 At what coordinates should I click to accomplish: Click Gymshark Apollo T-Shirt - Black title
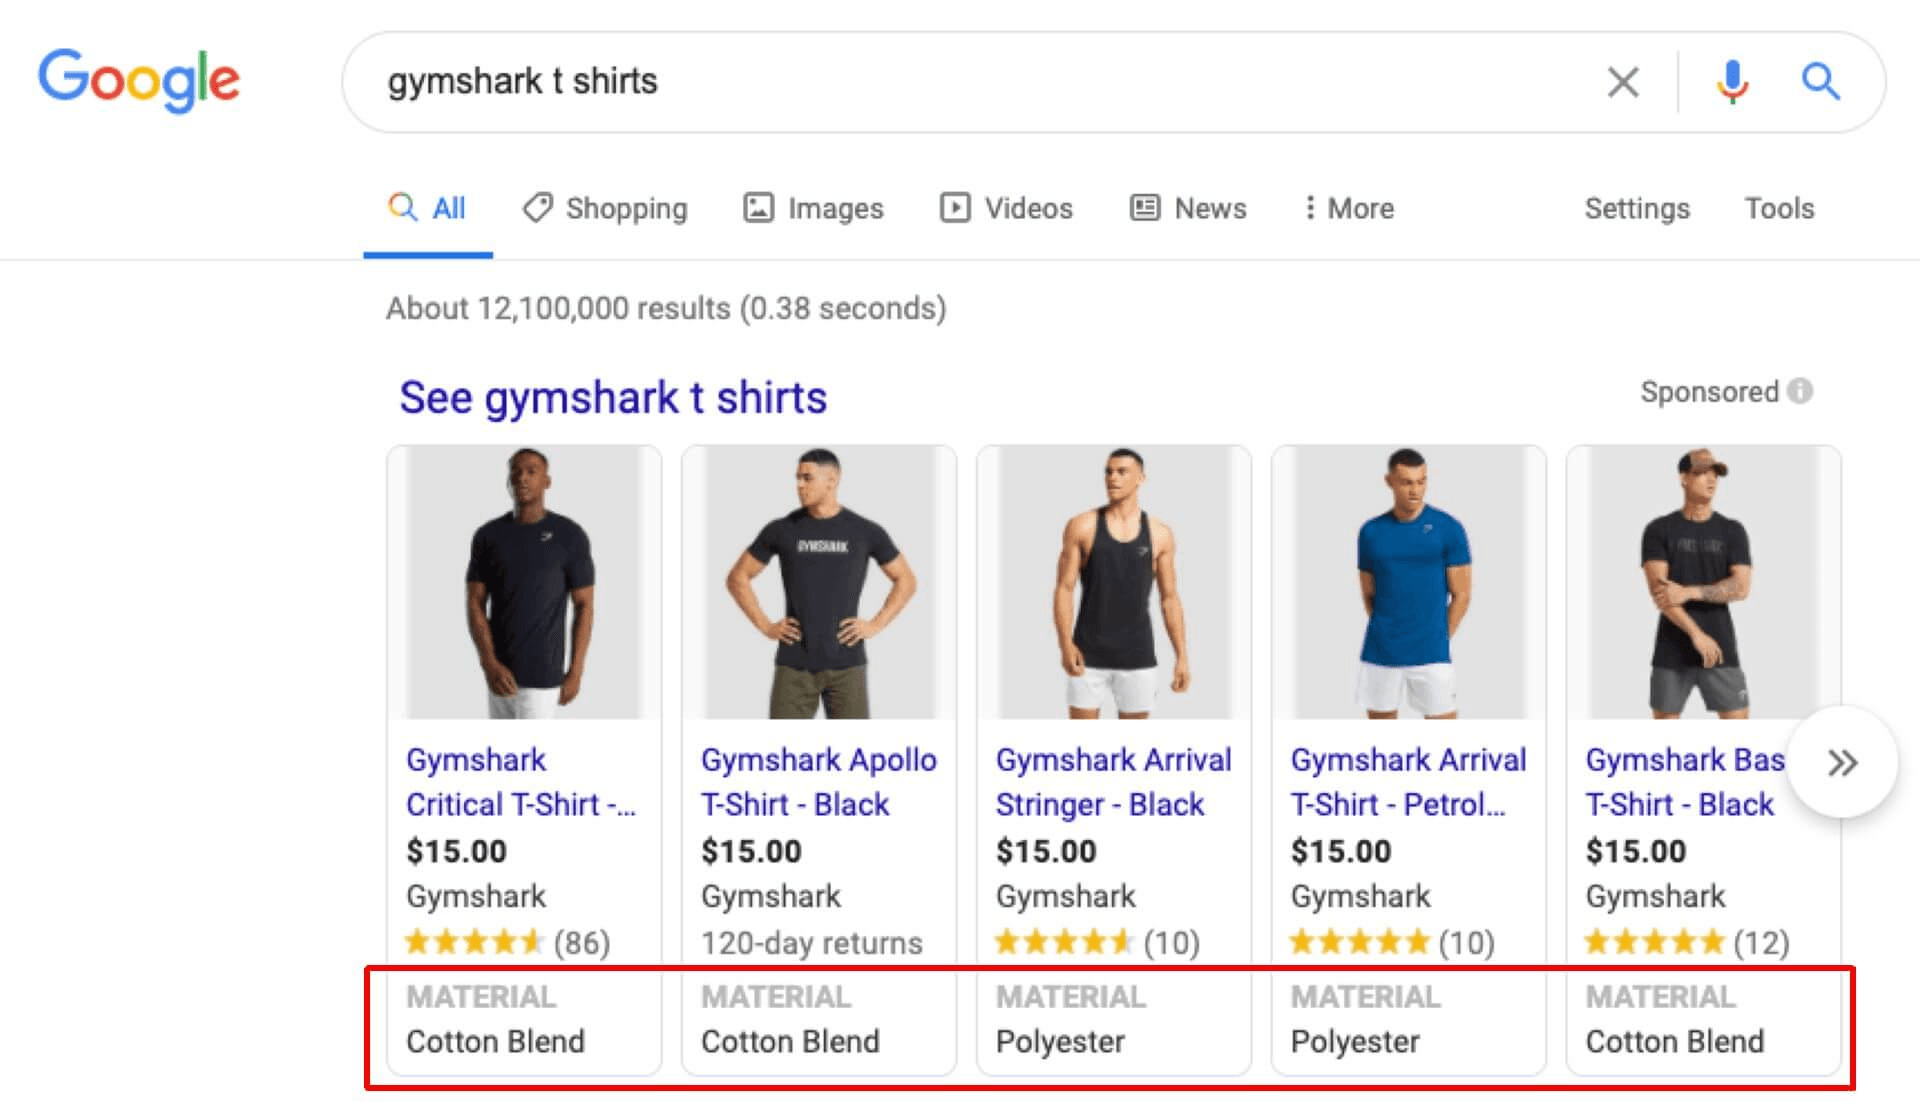818,782
